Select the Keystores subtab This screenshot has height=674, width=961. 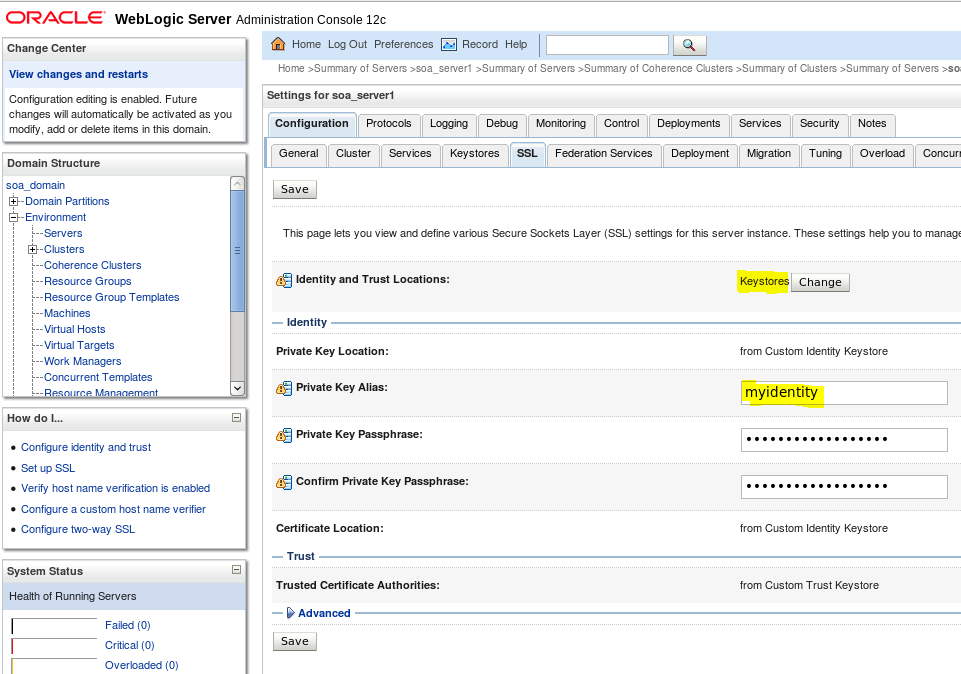point(474,154)
